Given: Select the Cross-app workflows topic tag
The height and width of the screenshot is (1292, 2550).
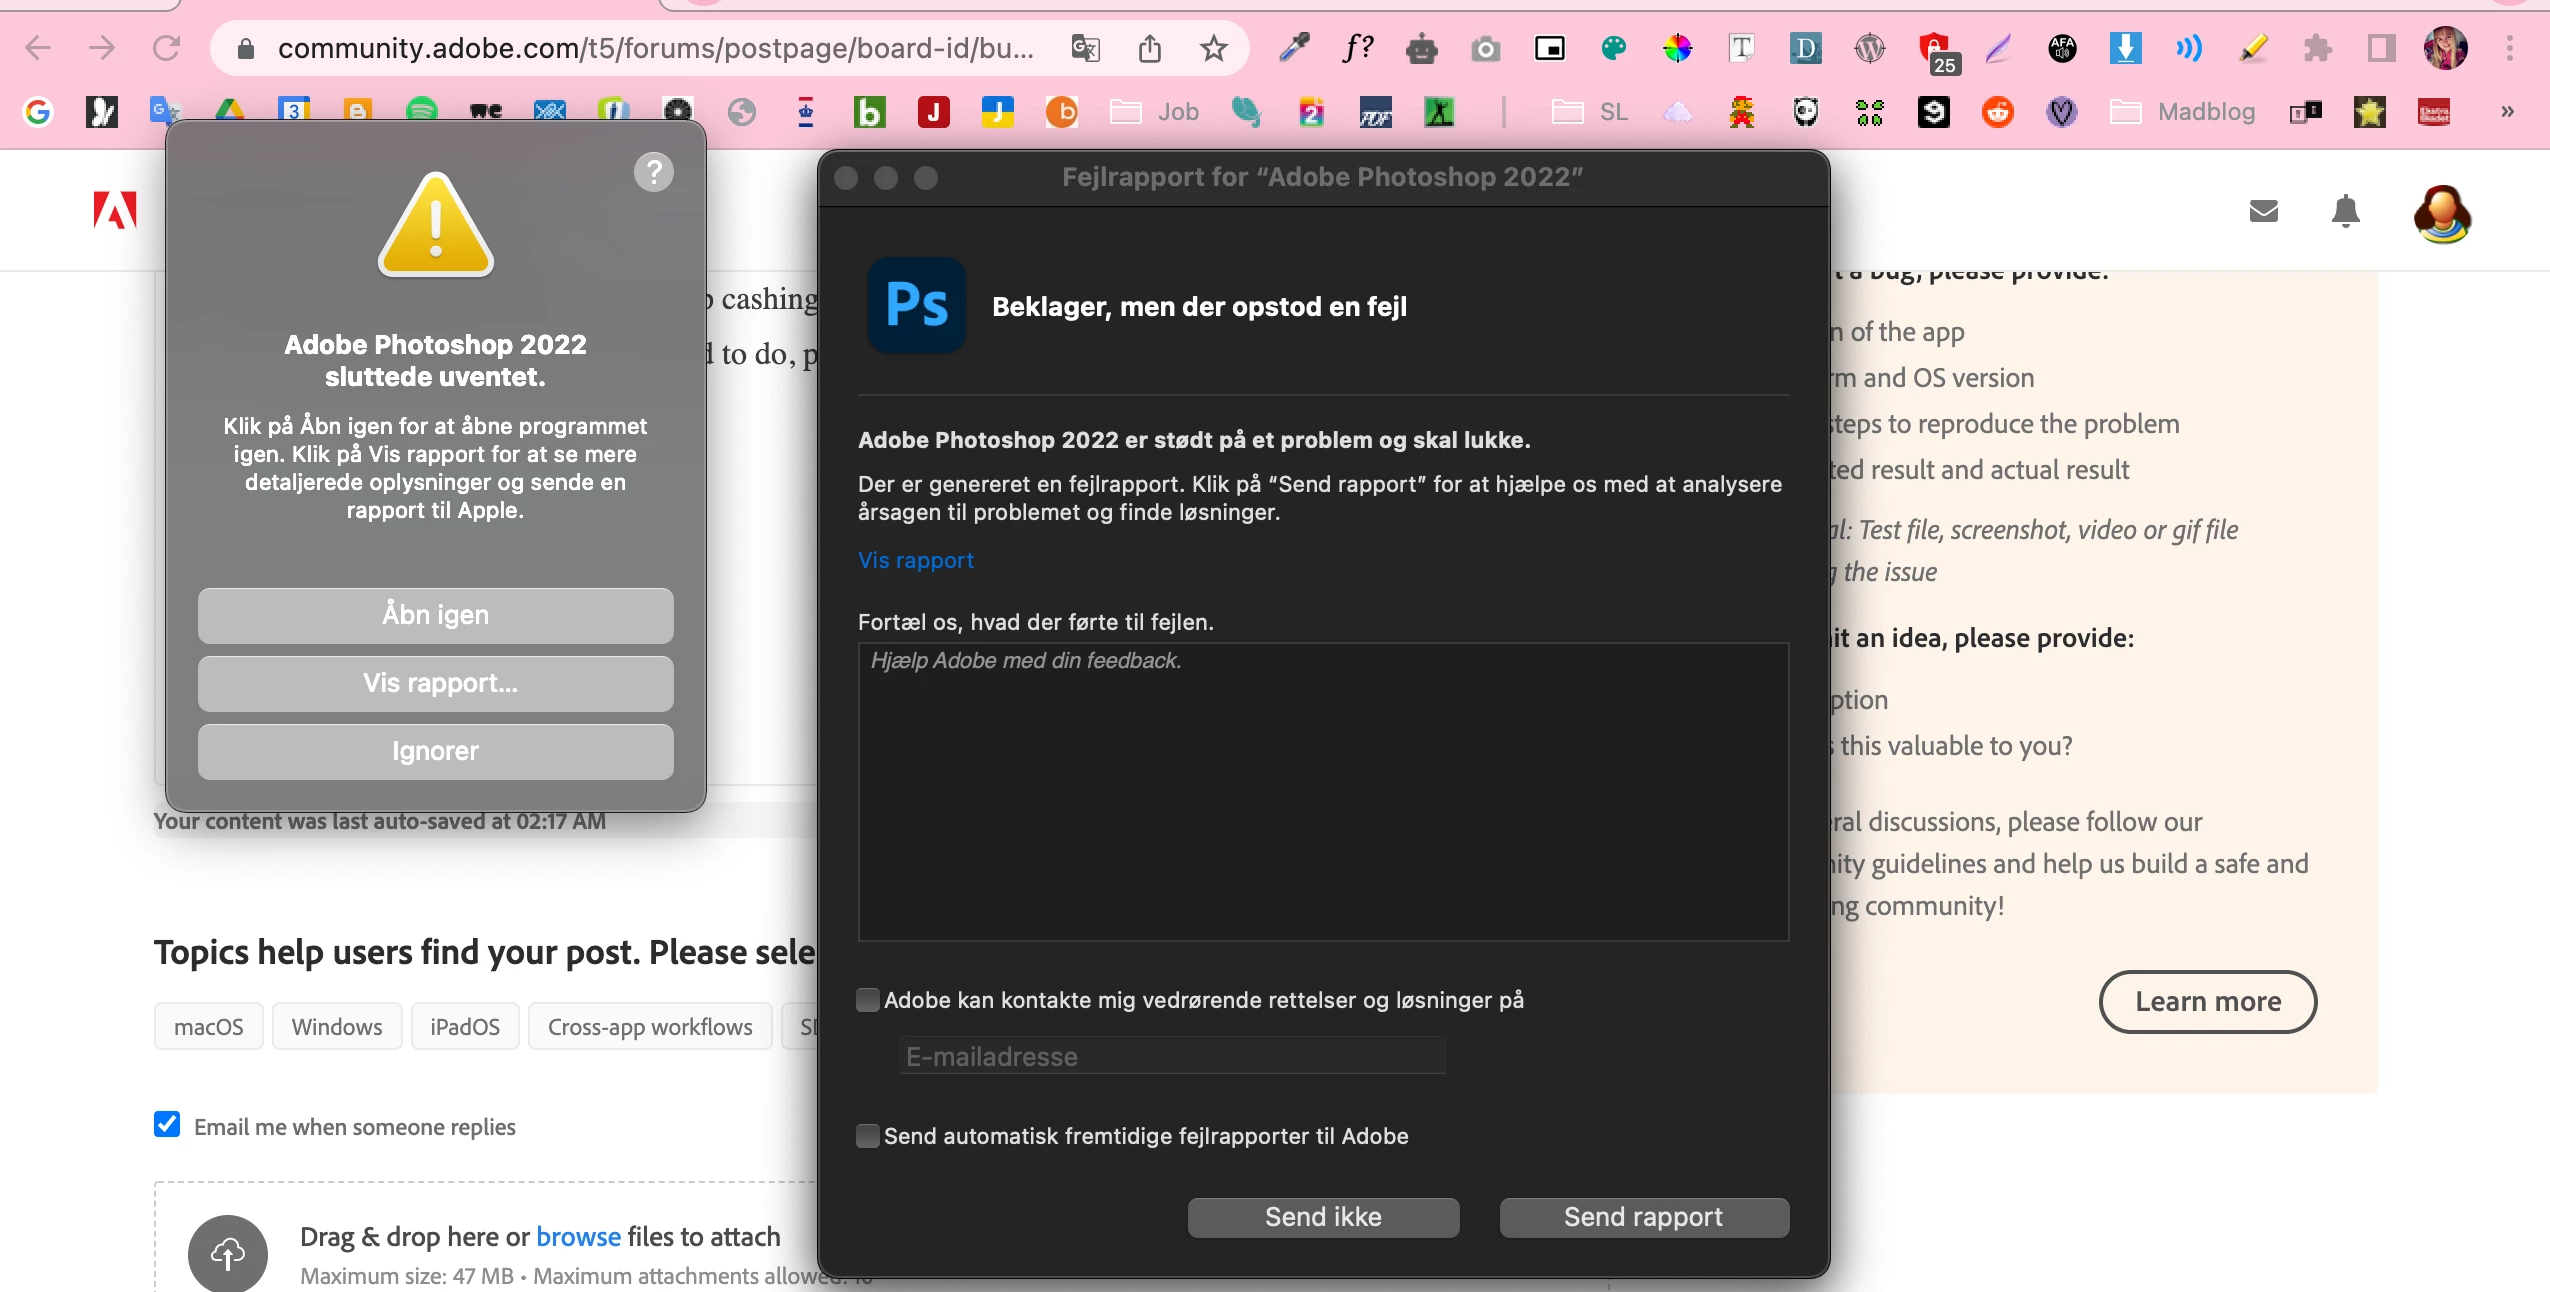Looking at the screenshot, I should (650, 1027).
